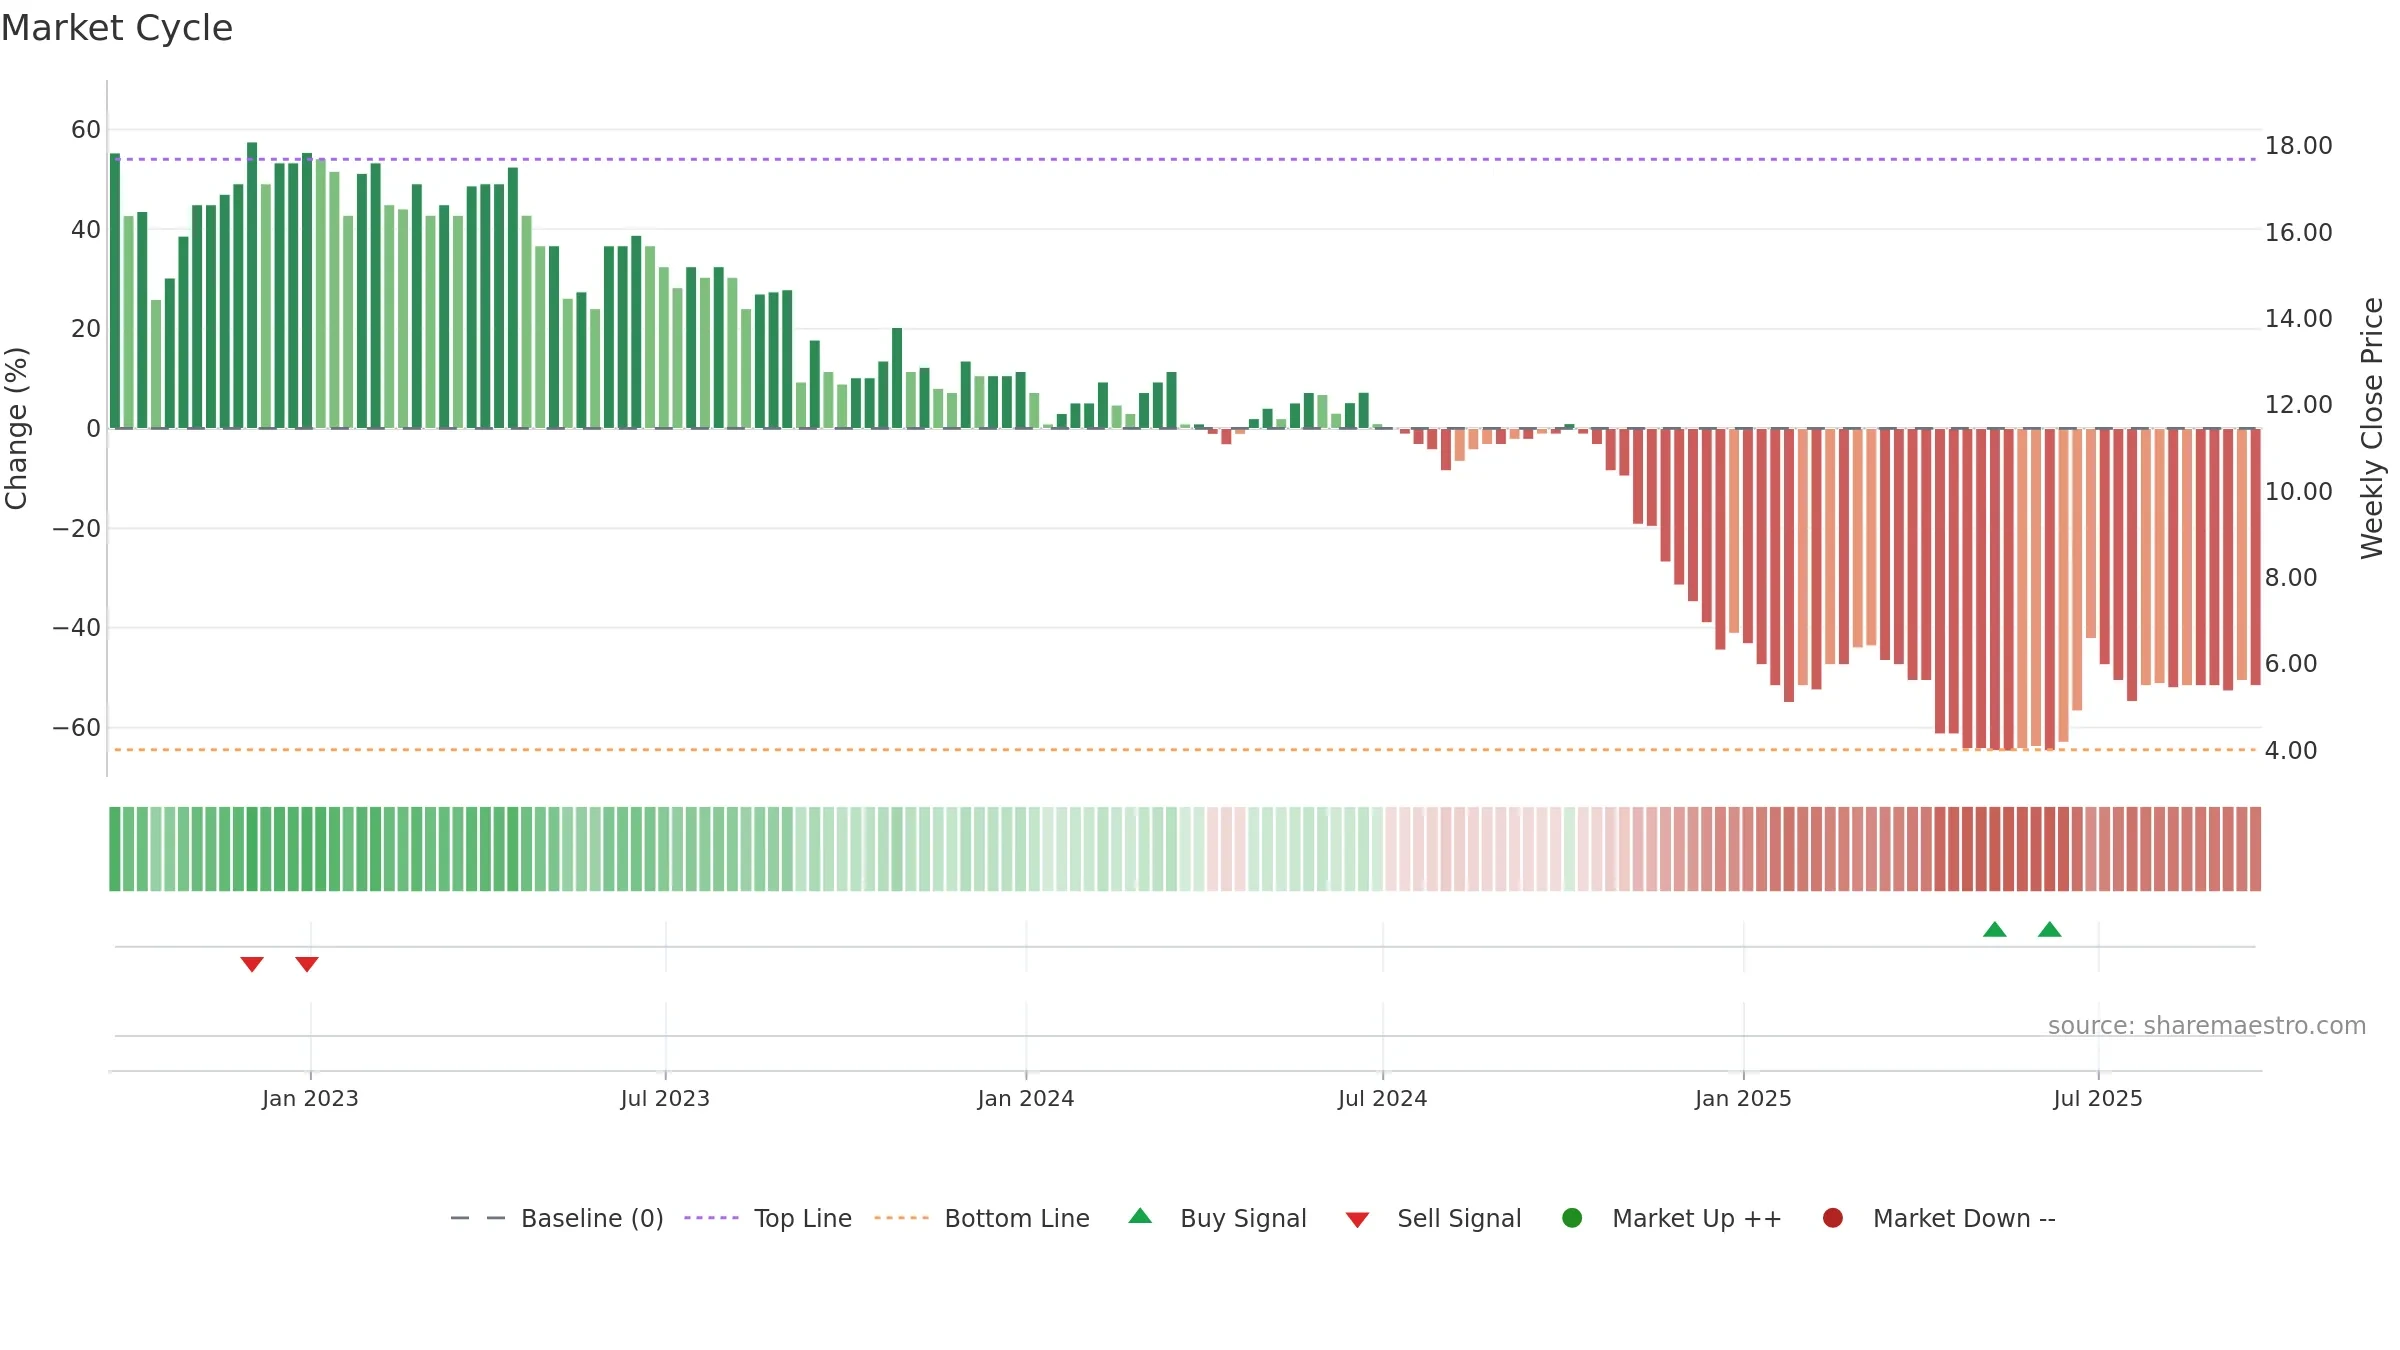Click the 12.00 price axis value

coord(2298,404)
